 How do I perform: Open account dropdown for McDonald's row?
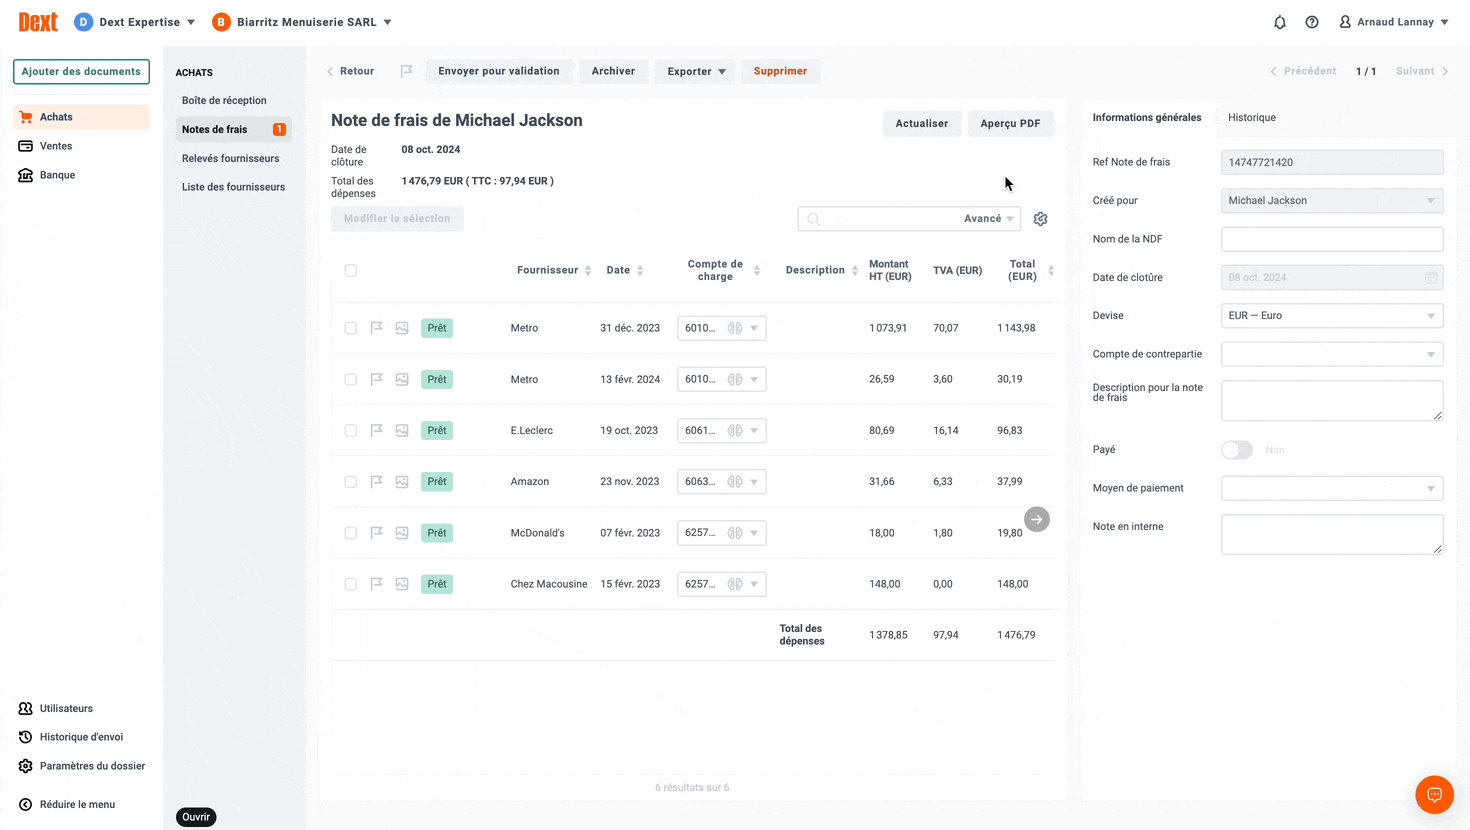754,533
